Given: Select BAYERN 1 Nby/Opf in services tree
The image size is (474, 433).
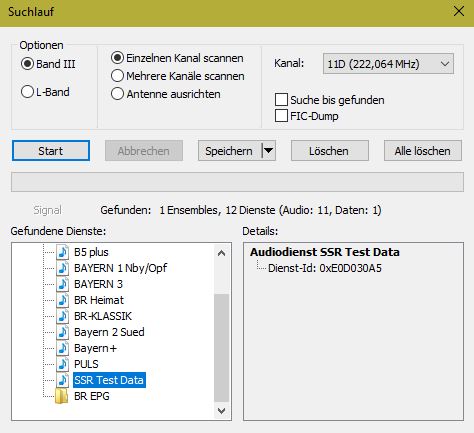Looking at the screenshot, I should 120,268.
